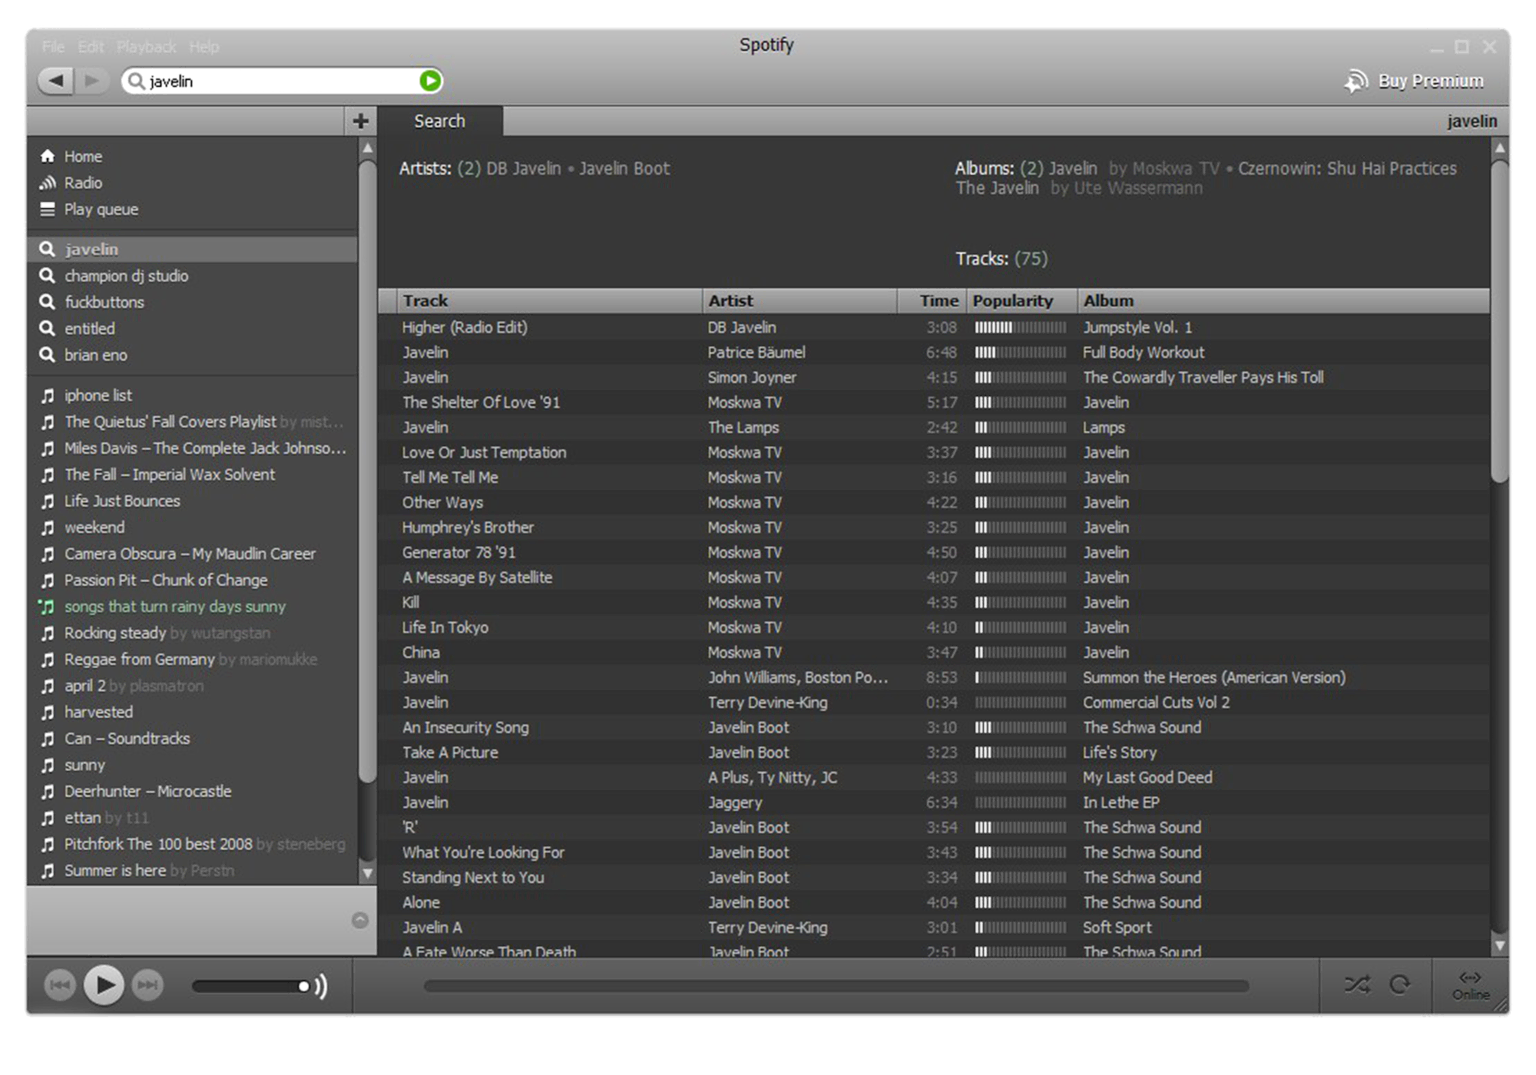Select the Search tab
This screenshot has width=1536, height=1075.
tap(440, 121)
